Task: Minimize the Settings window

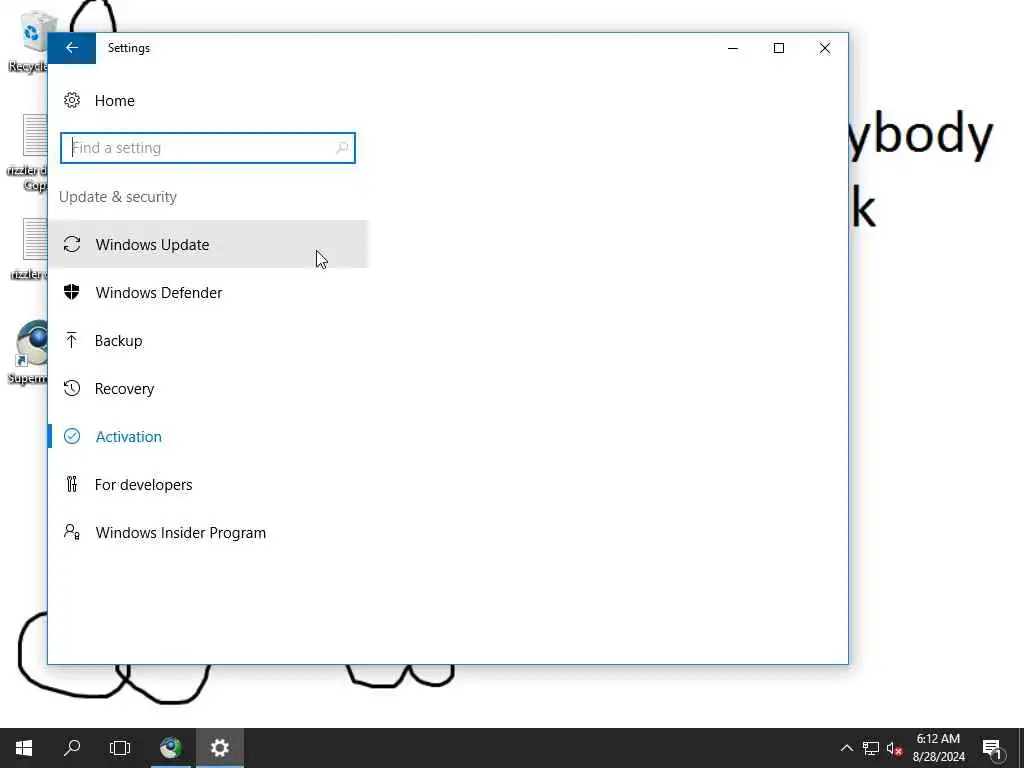Action: [733, 48]
